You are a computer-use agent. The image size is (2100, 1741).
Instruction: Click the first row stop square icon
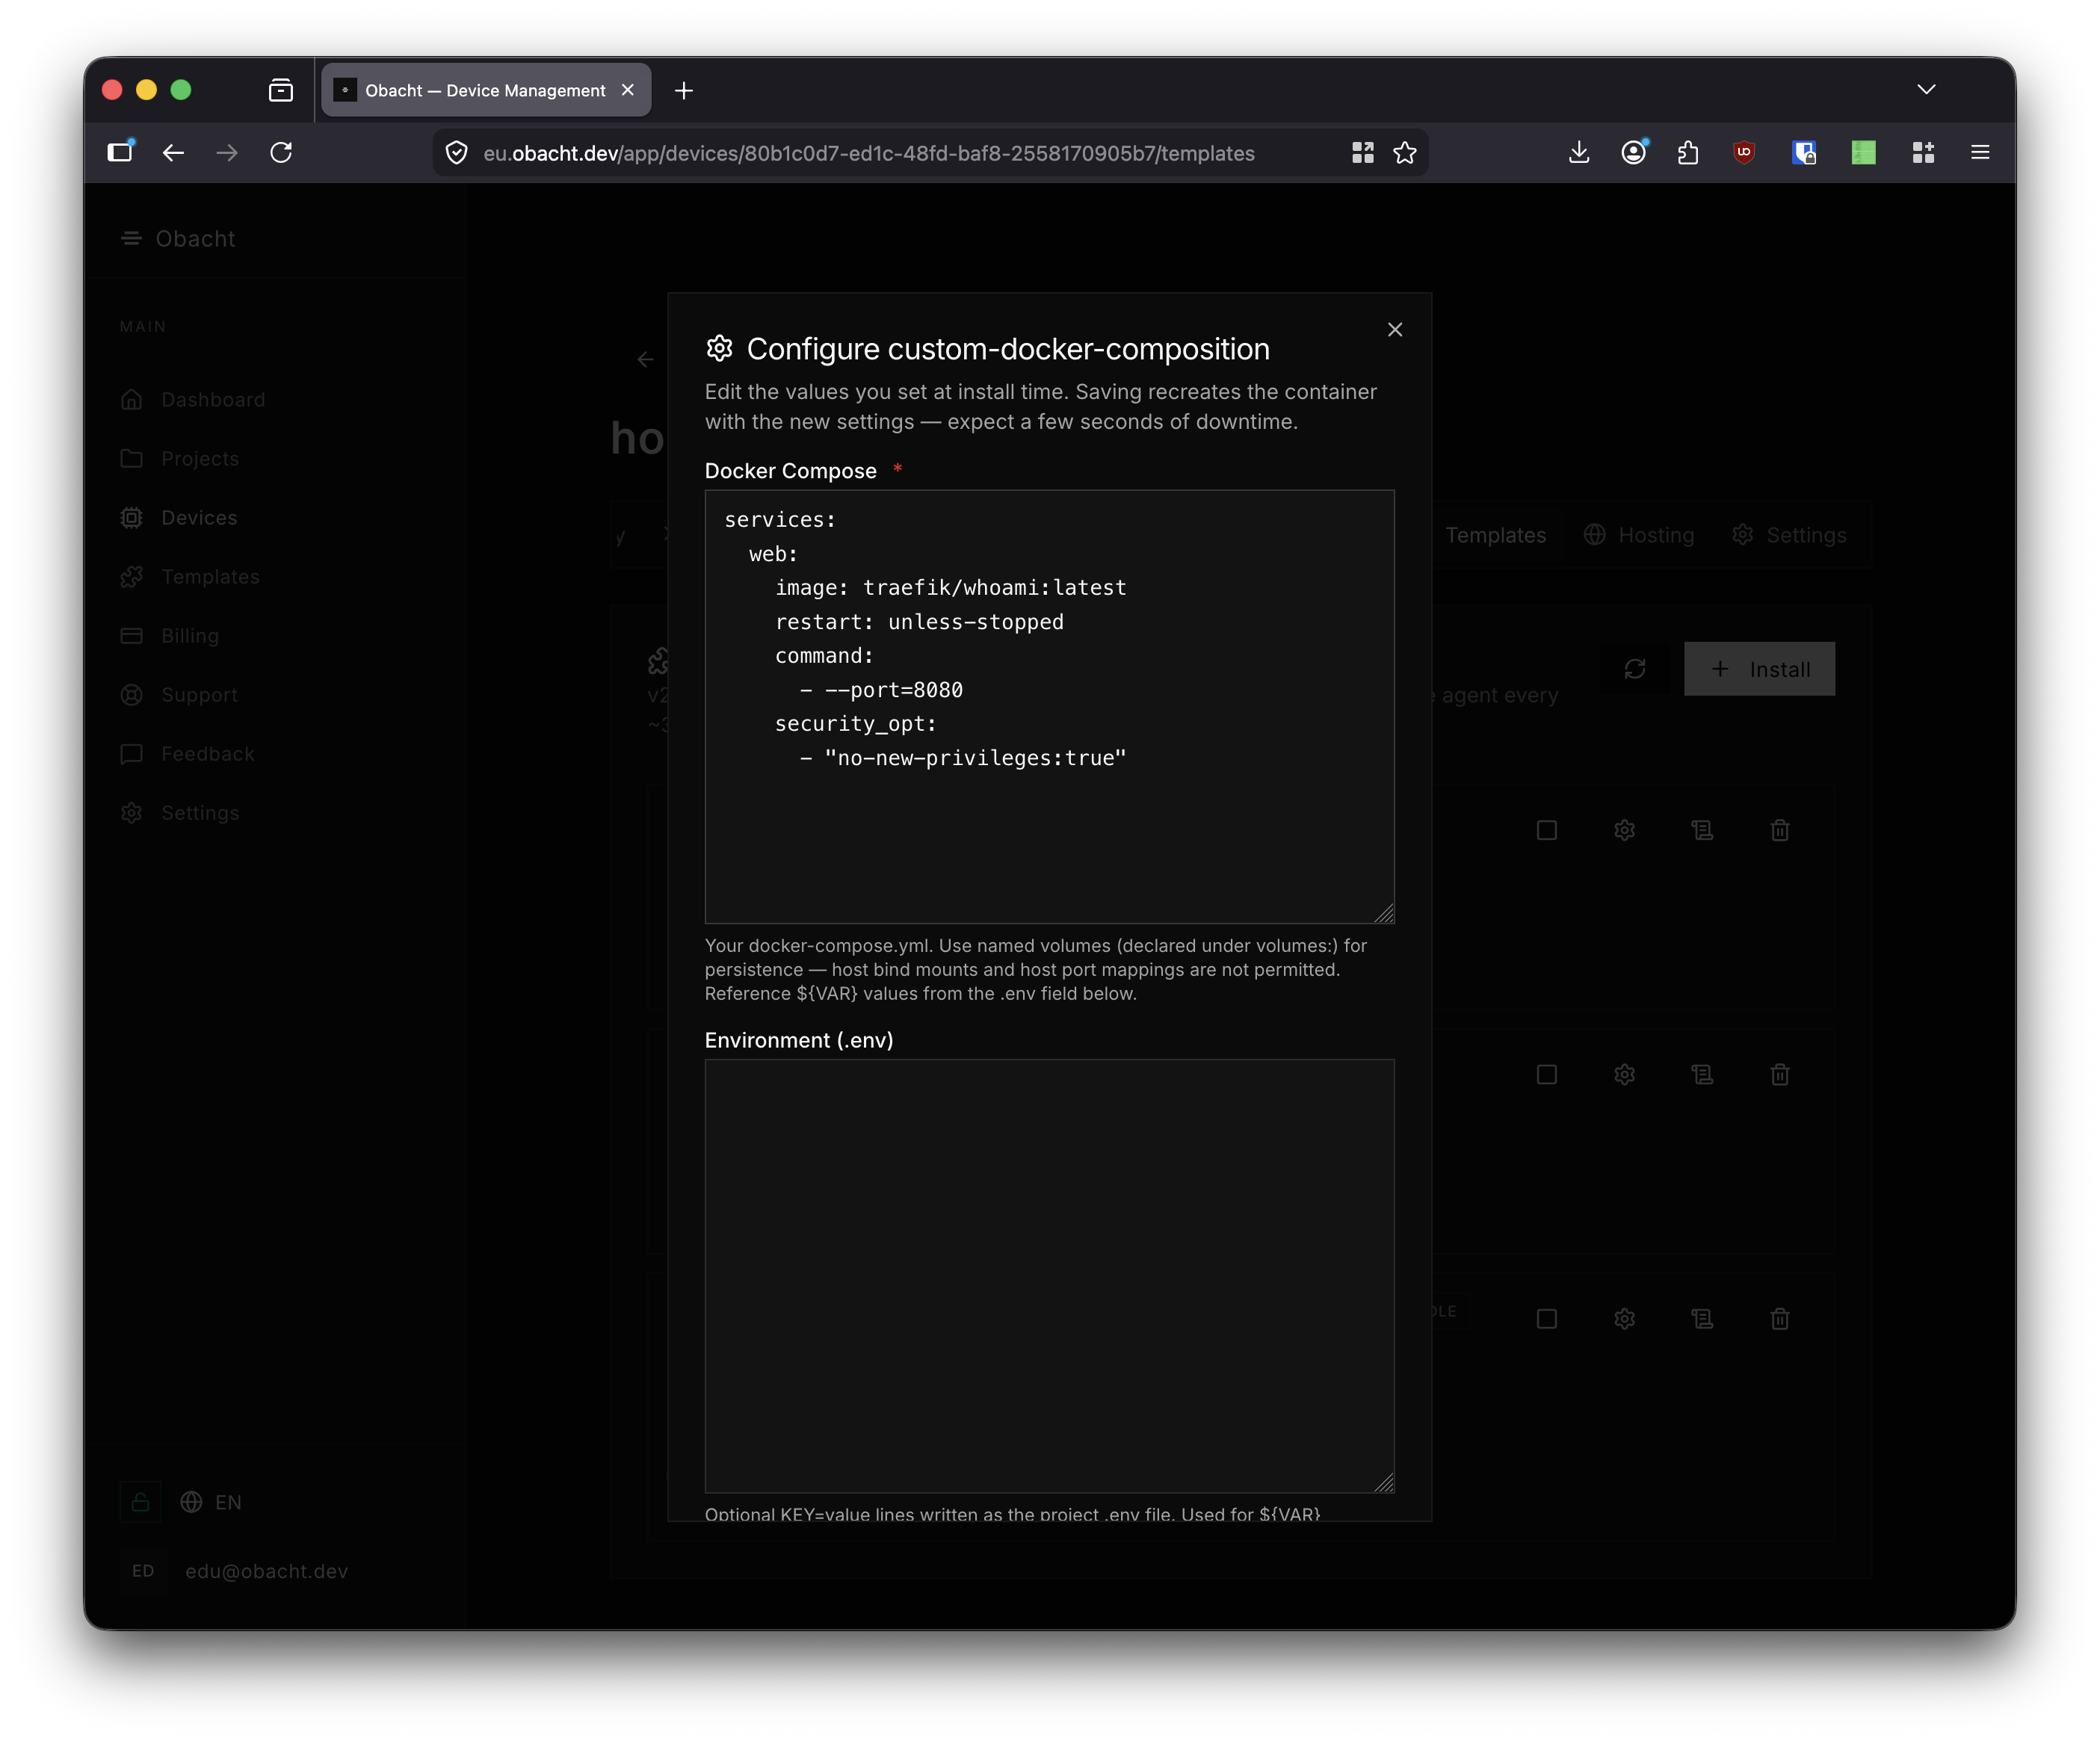[1547, 830]
